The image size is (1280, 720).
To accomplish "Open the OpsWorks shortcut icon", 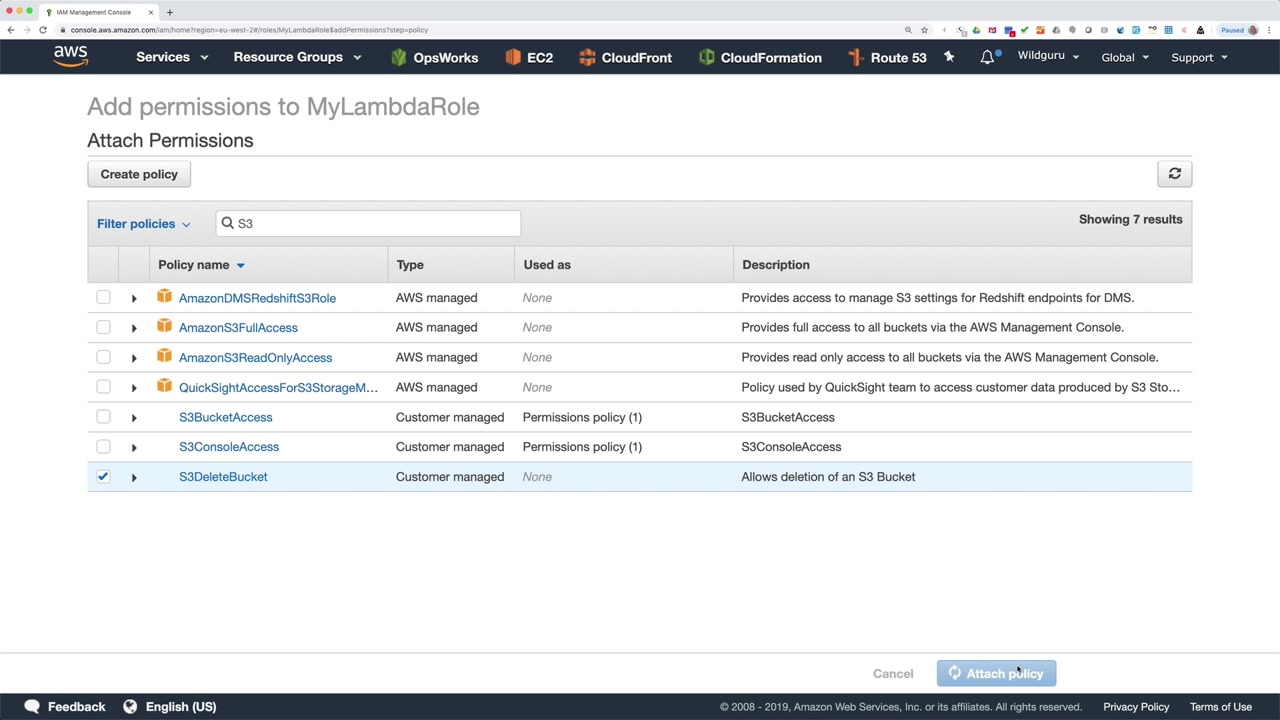I will (x=399, y=57).
